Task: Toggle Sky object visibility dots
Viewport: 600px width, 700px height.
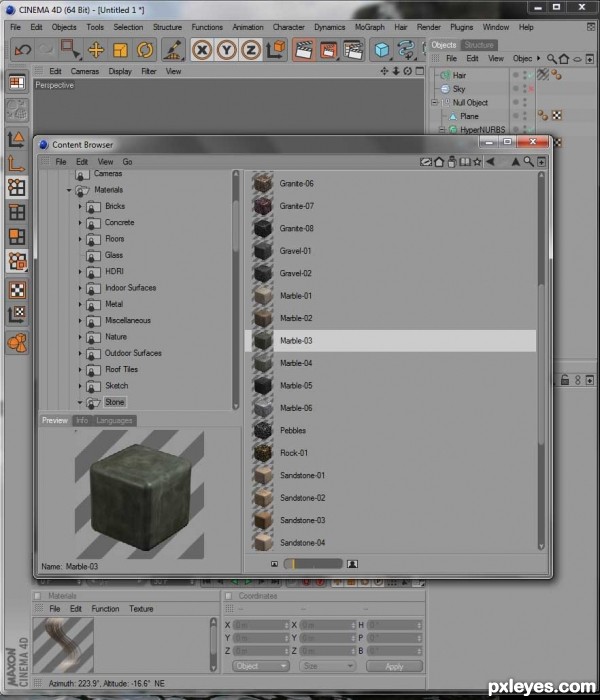Action: pos(525,89)
